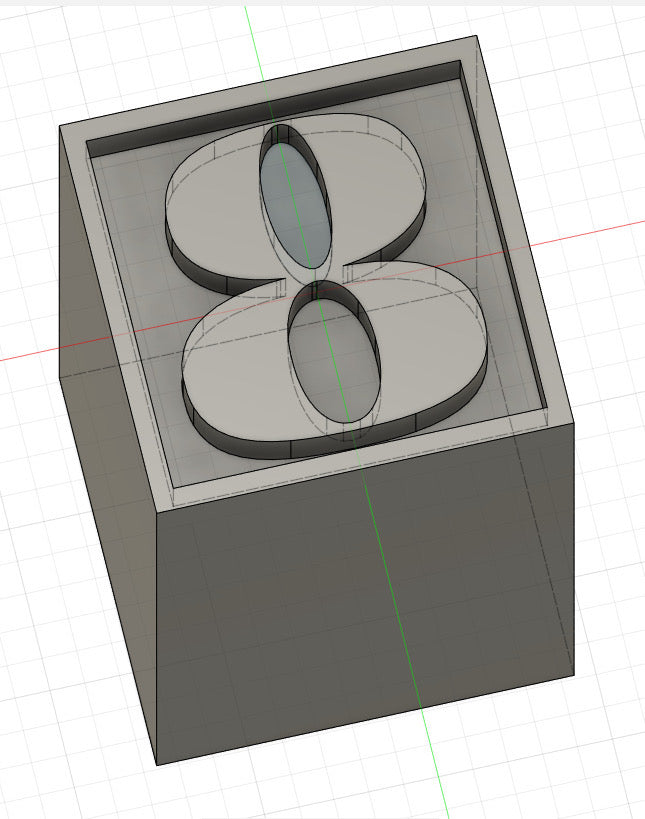The image size is (645, 819).
Task: Pick the upper oval hole of the 8
Action: (296, 204)
